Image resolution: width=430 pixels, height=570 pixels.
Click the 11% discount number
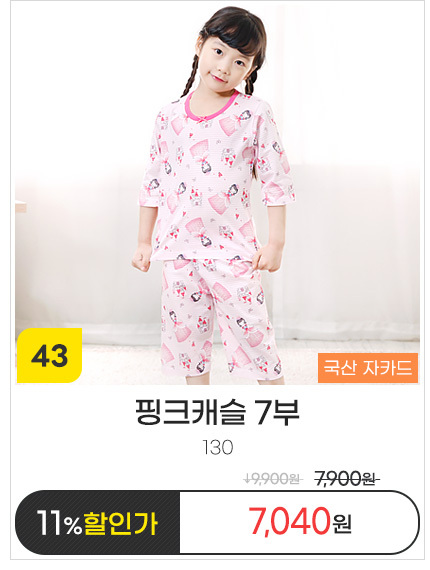click(59, 524)
